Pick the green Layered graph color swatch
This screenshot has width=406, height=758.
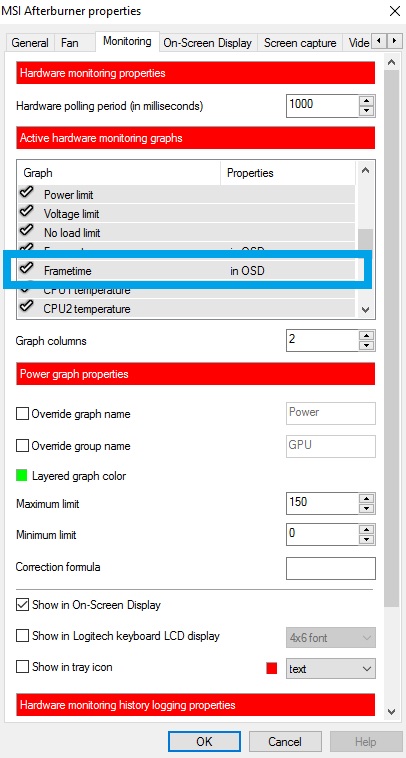pos(21,476)
